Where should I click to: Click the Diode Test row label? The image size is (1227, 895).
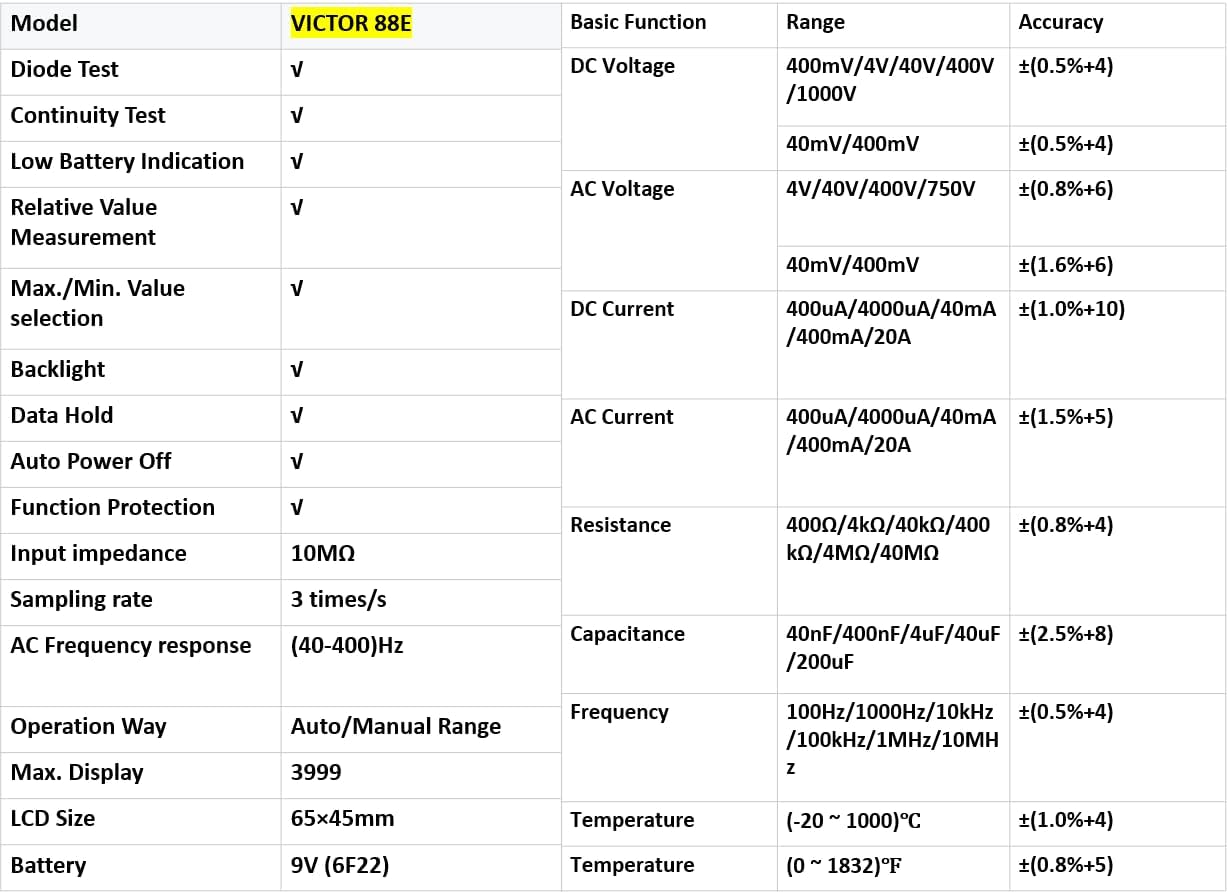[64, 70]
